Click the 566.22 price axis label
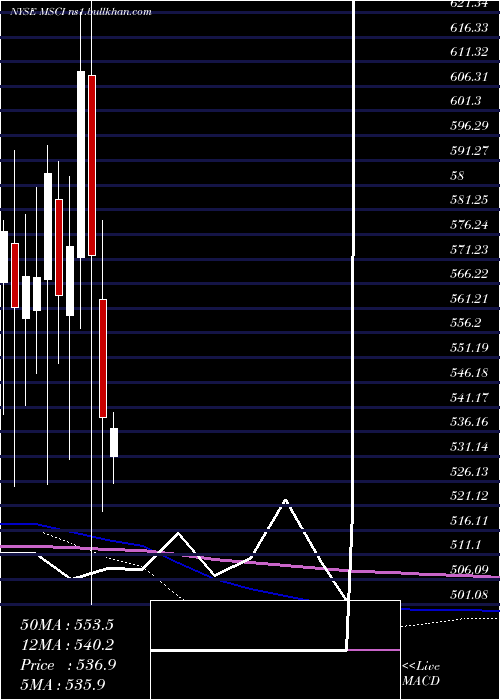 click(x=469, y=274)
